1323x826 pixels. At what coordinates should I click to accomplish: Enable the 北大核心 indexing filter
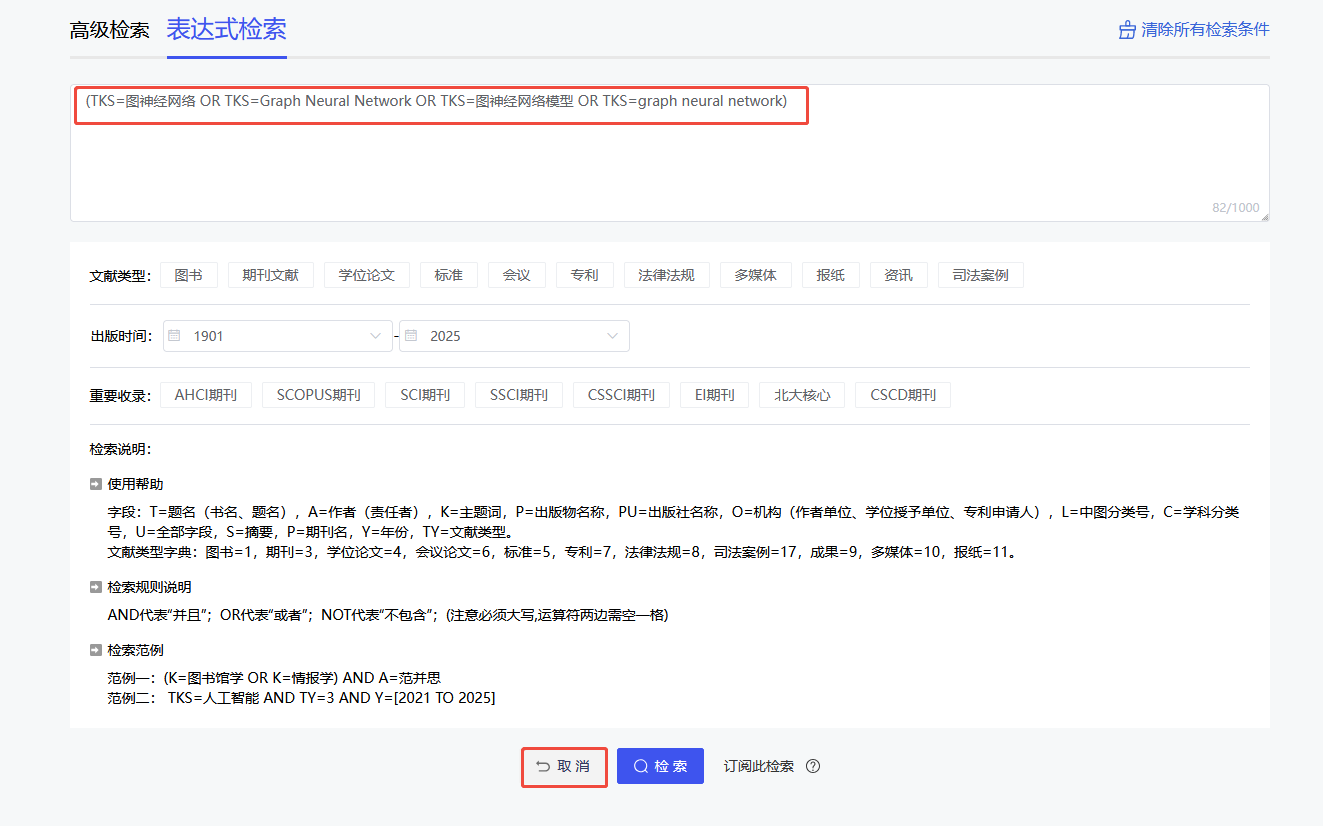coord(799,394)
